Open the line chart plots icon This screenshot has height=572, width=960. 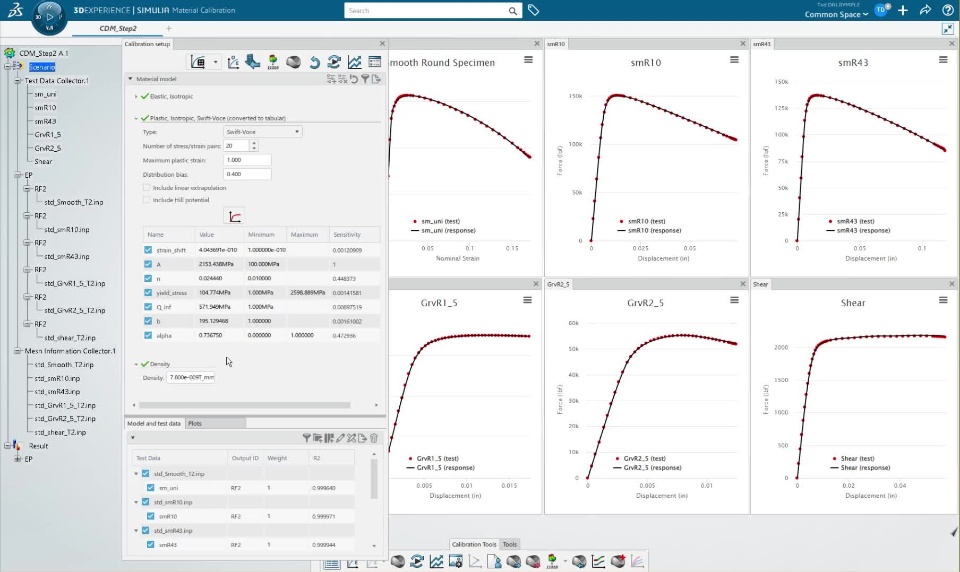[354, 62]
